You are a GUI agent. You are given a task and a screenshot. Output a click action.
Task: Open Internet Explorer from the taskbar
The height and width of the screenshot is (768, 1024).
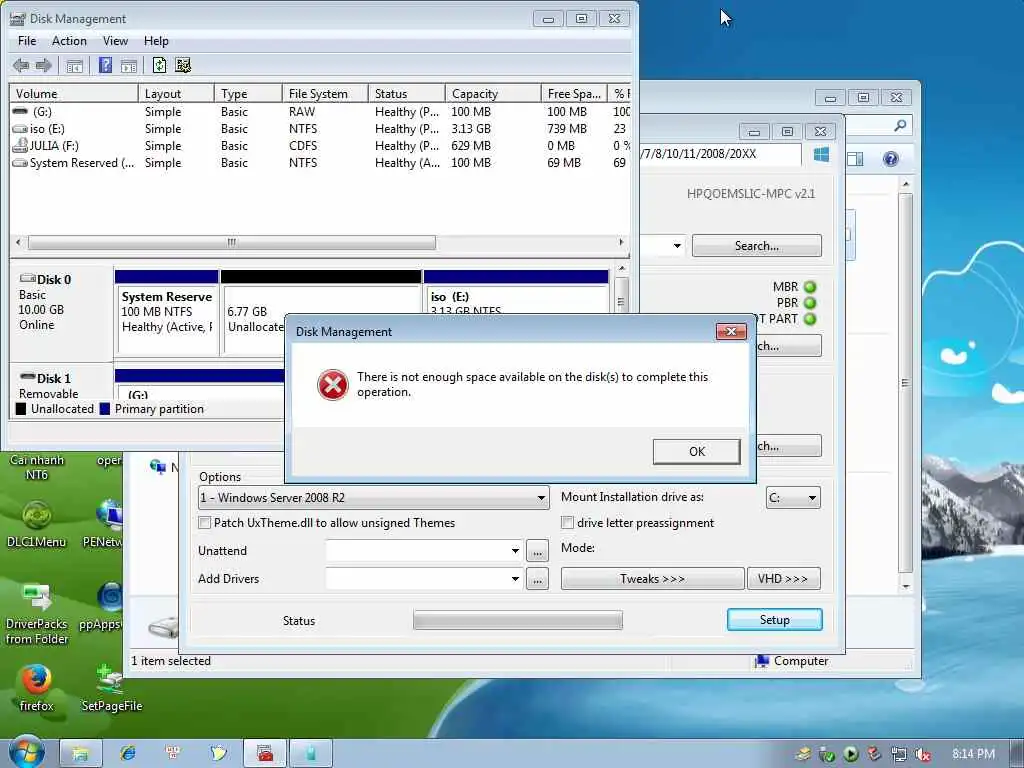tap(128, 753)
